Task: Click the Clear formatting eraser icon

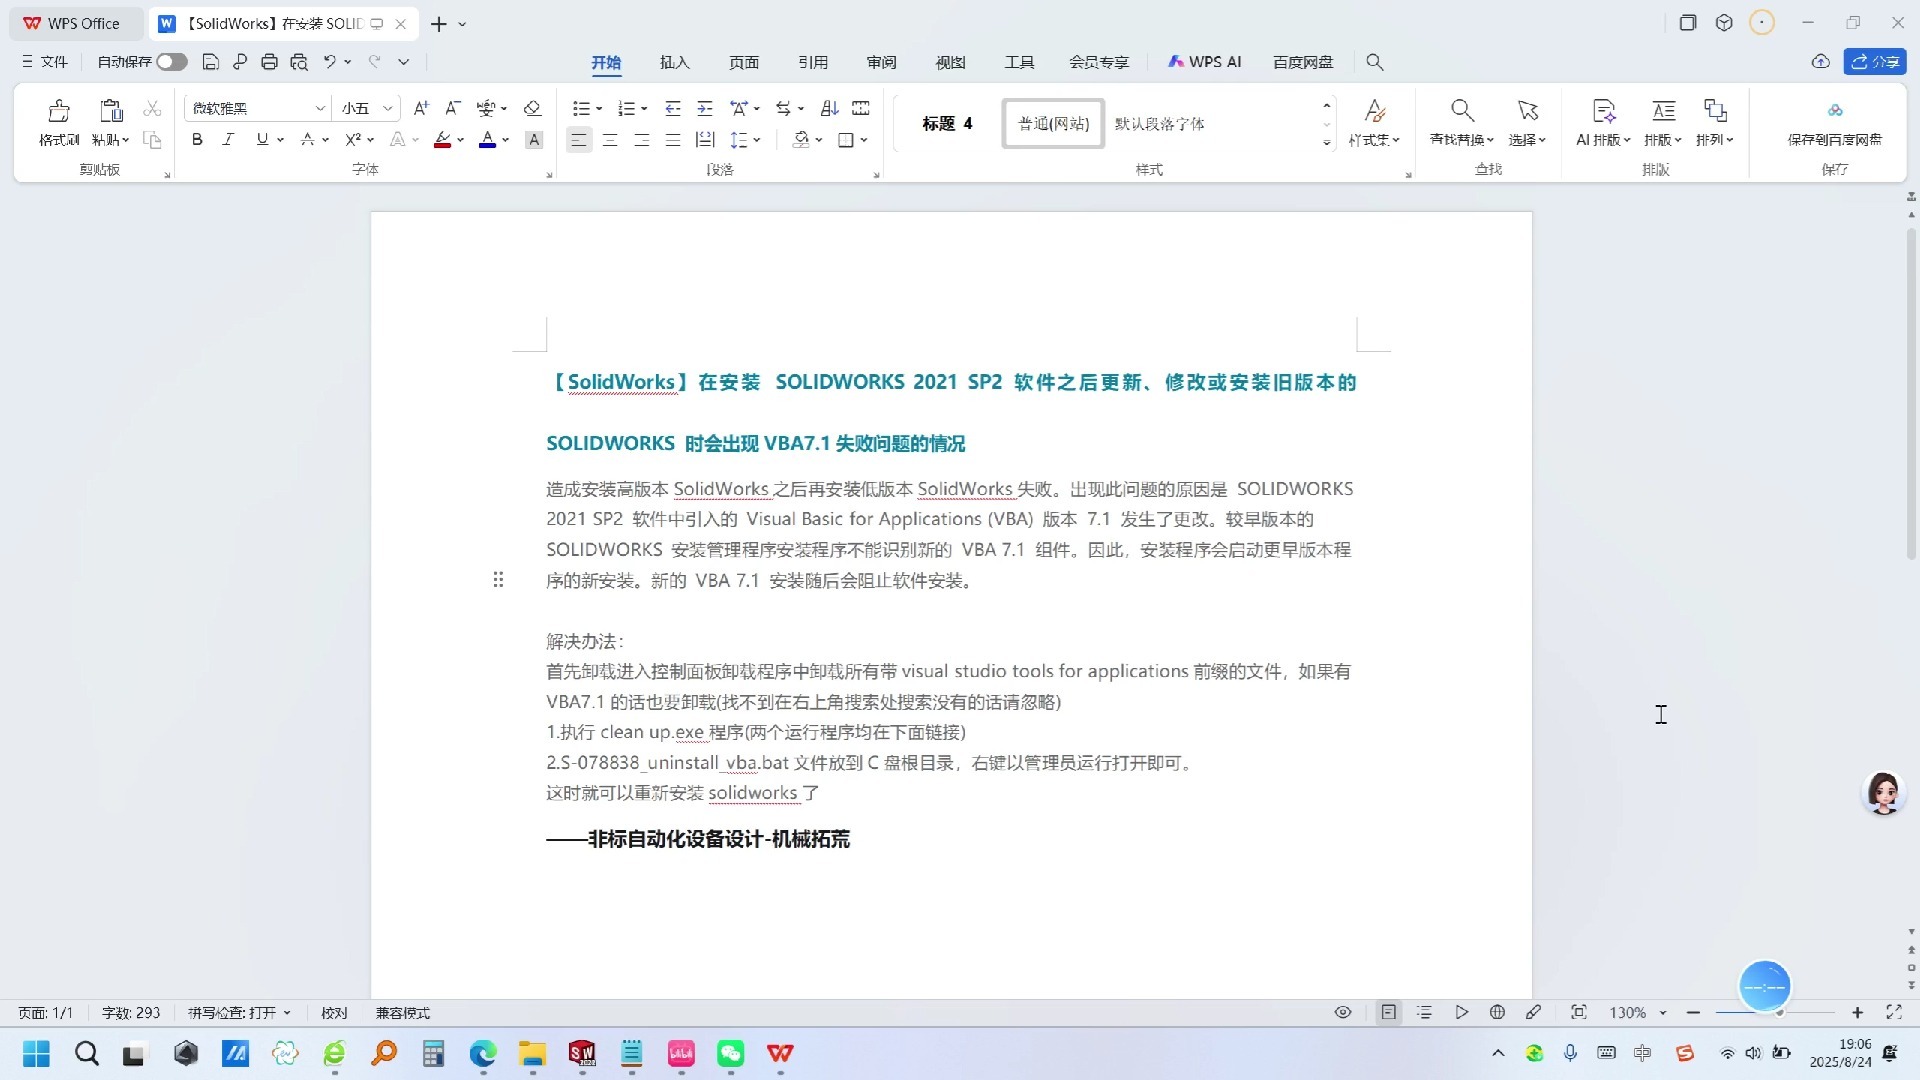Action: pyautogui.click(x=532, y=108)
